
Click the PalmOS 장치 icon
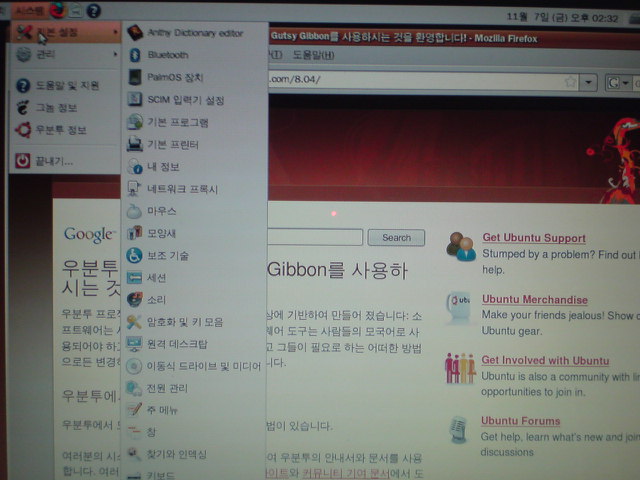coord(135,77)
